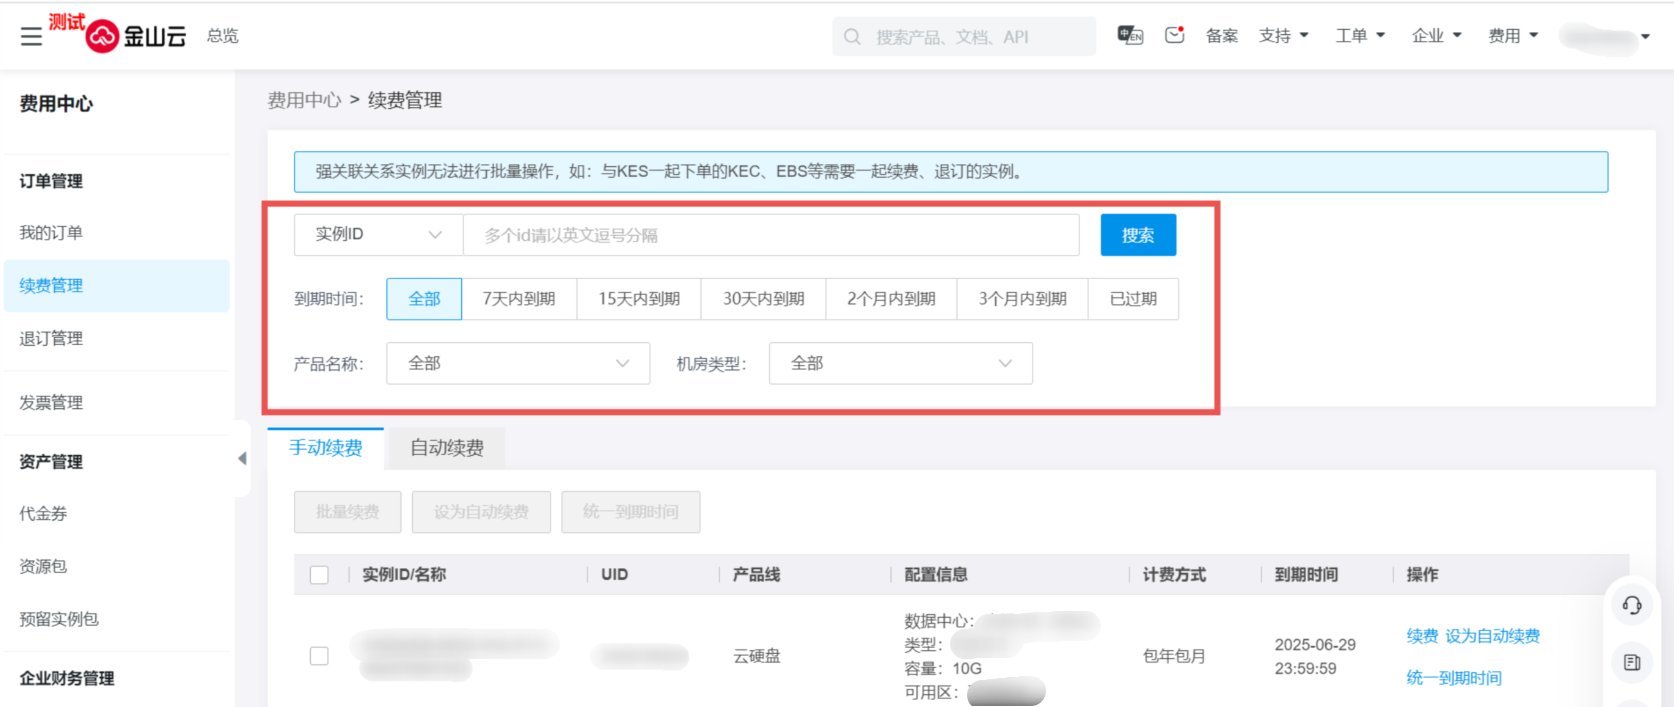
Task: Expand the 机房类型 dropdown
Action: point(900,364)
